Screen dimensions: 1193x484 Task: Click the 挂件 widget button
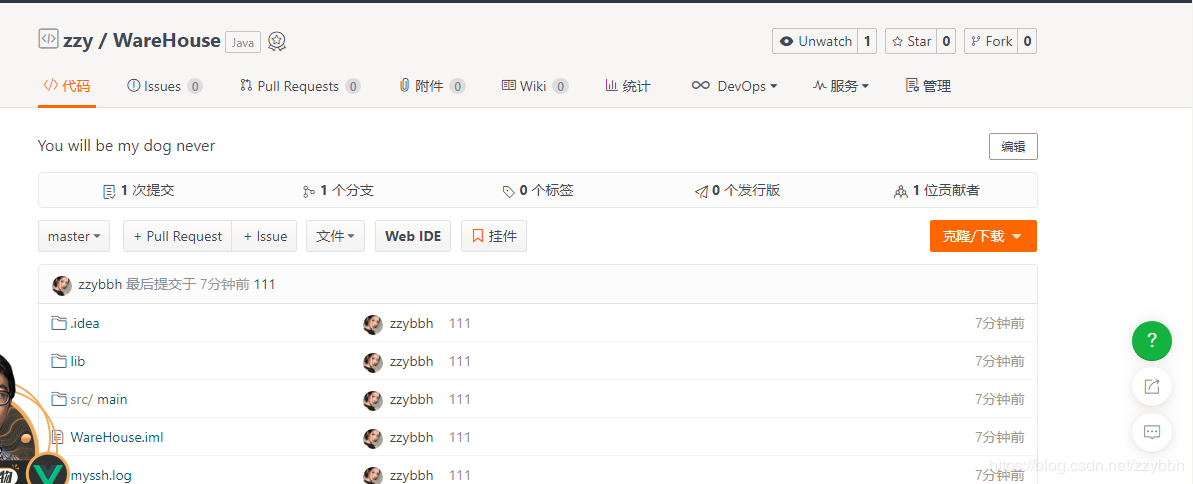tap(494, 236)
